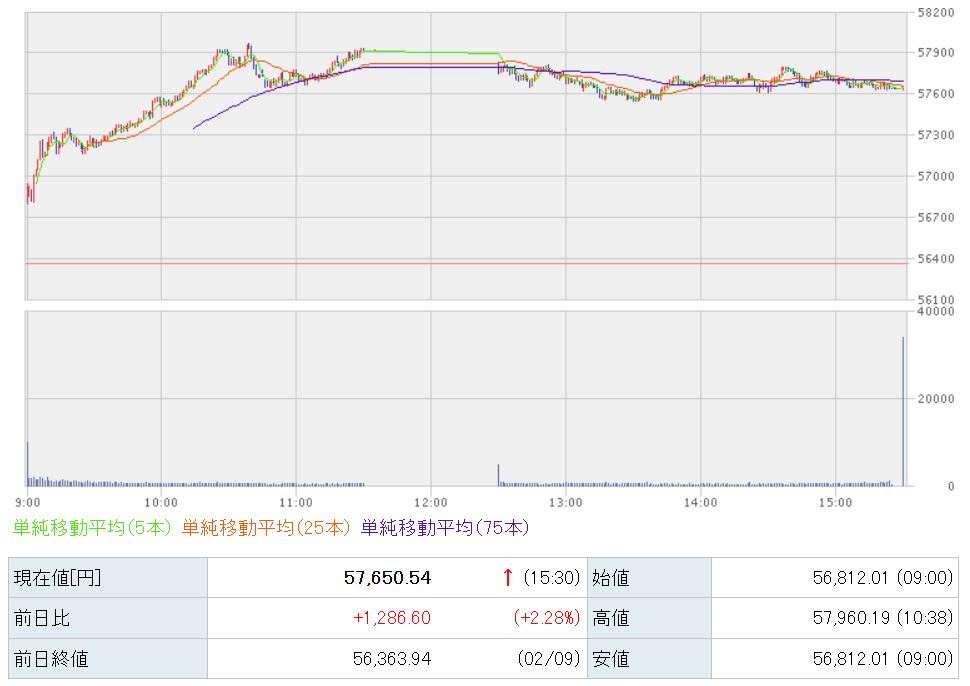Click the (02/09) previous close date

[x=549, y=658]
